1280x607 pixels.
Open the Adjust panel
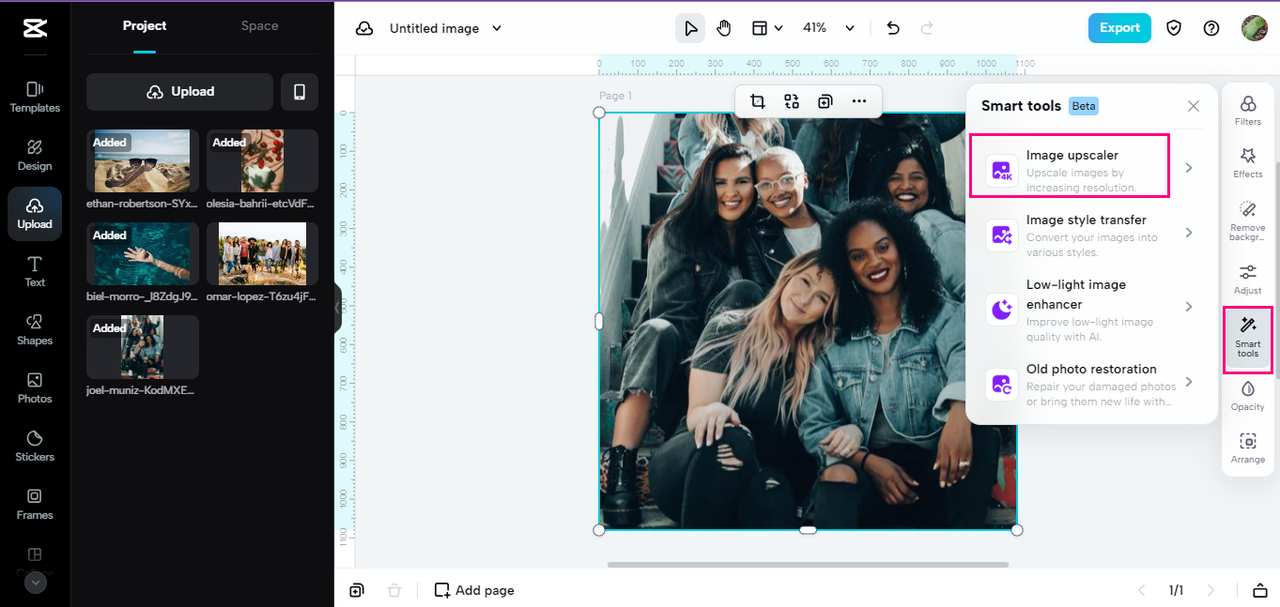click(1247, 279)
